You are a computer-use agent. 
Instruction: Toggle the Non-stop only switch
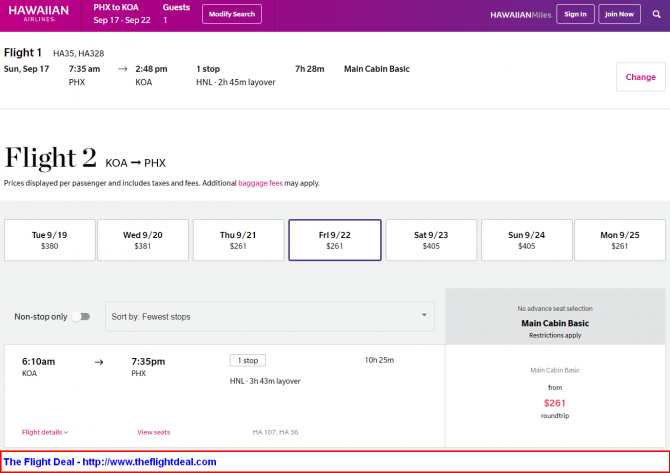81,317
